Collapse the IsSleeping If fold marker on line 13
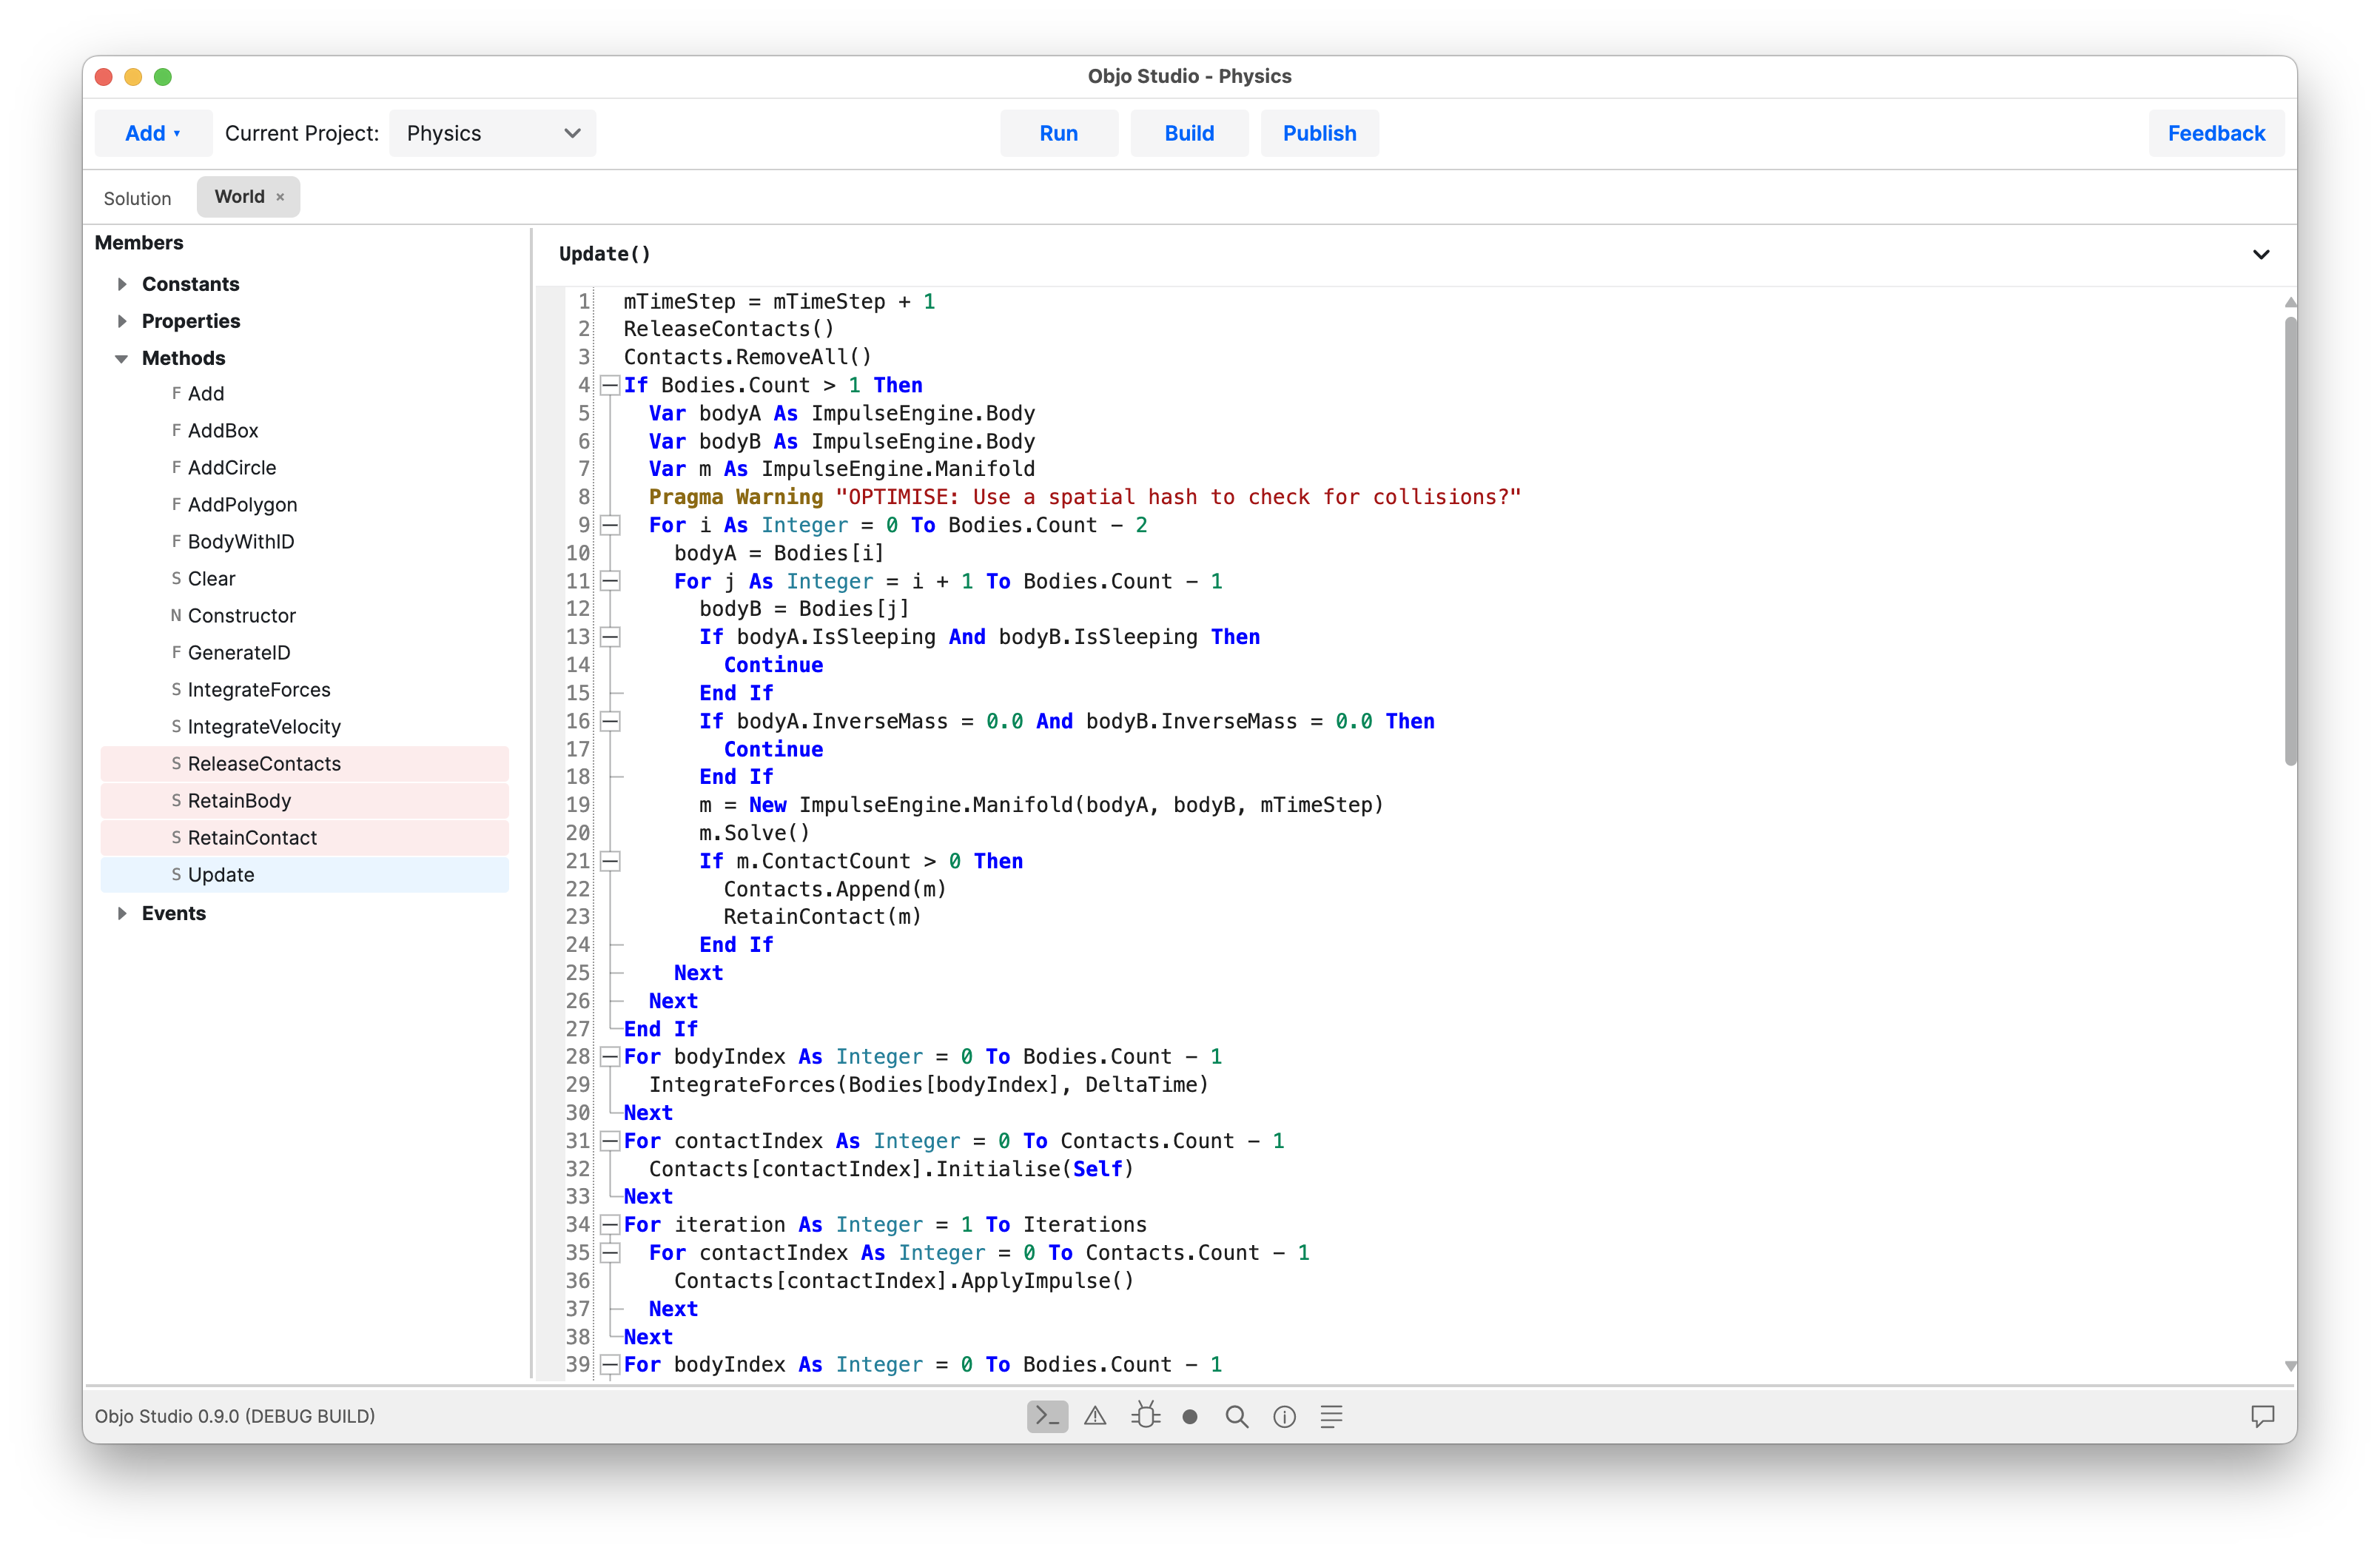The height and width of the screenshot is (1553, 2380). pyautogui.click(x=609, y=637)
